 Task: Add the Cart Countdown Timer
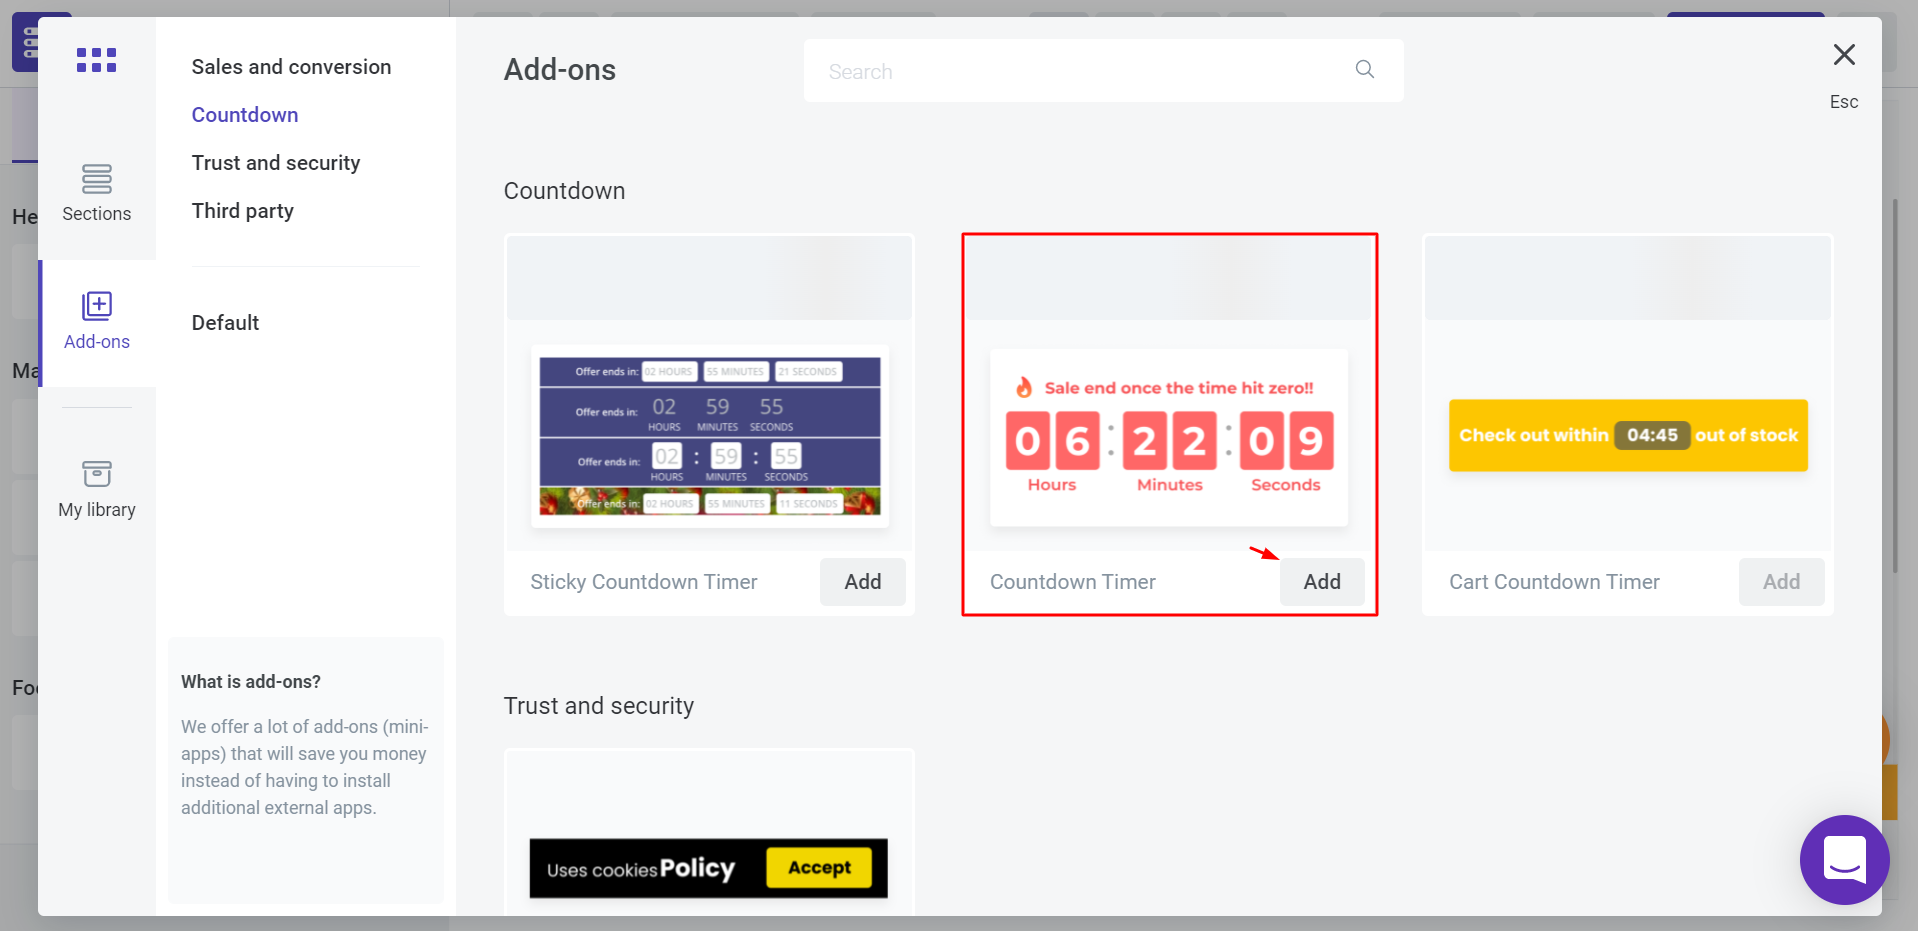[x=1781, y=582]
